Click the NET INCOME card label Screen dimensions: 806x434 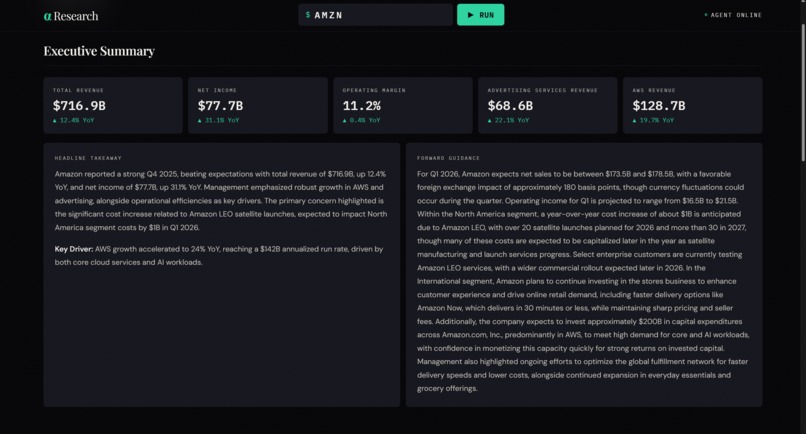coord(217,91)
